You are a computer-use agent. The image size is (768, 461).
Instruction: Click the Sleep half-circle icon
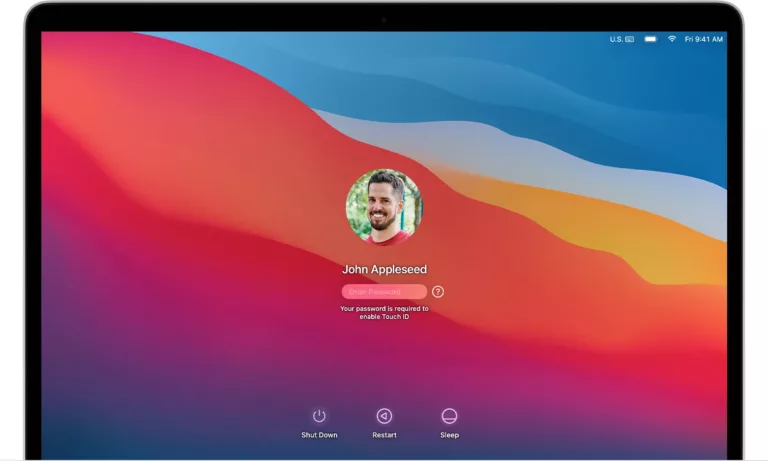[x=449, y=416]
